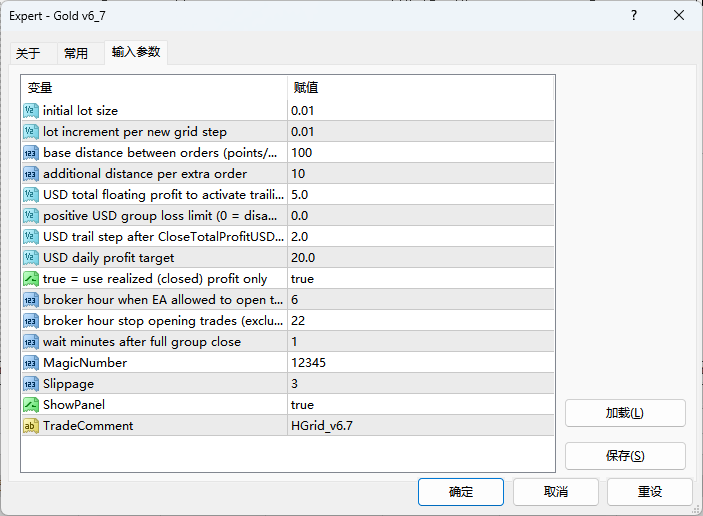703x516 pixels.
Task: Select the 输入参数 tab
Action: (x=135, y=52)
